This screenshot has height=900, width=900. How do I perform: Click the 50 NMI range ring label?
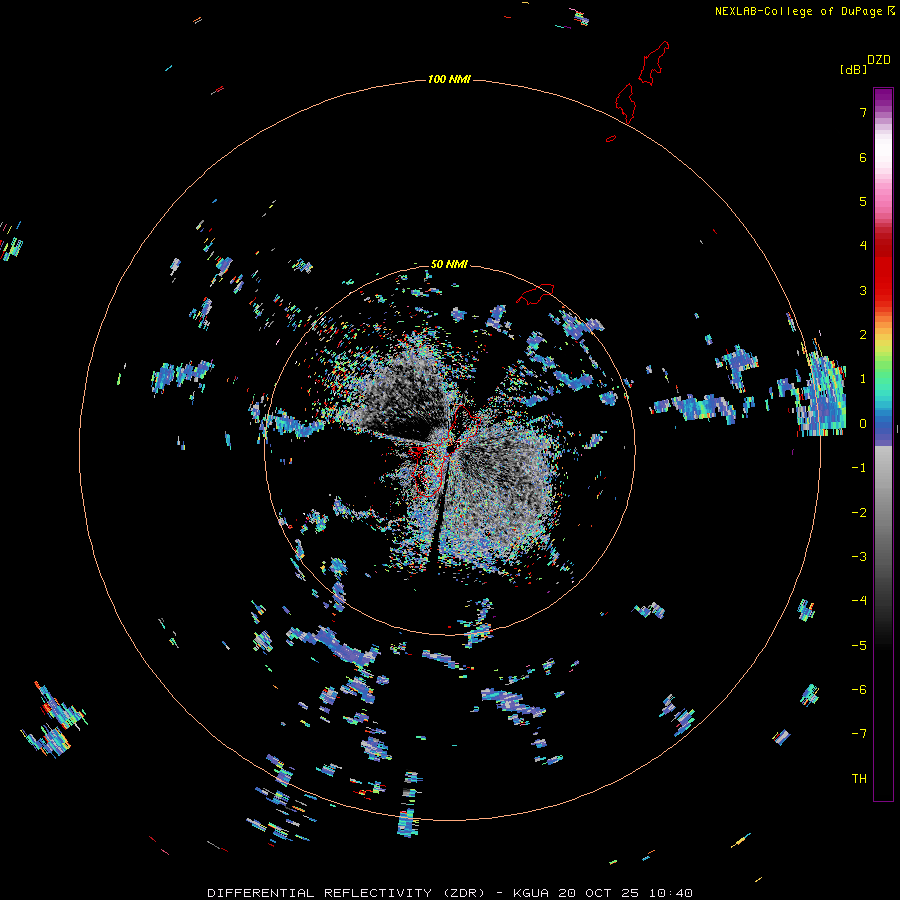[449, 264]
